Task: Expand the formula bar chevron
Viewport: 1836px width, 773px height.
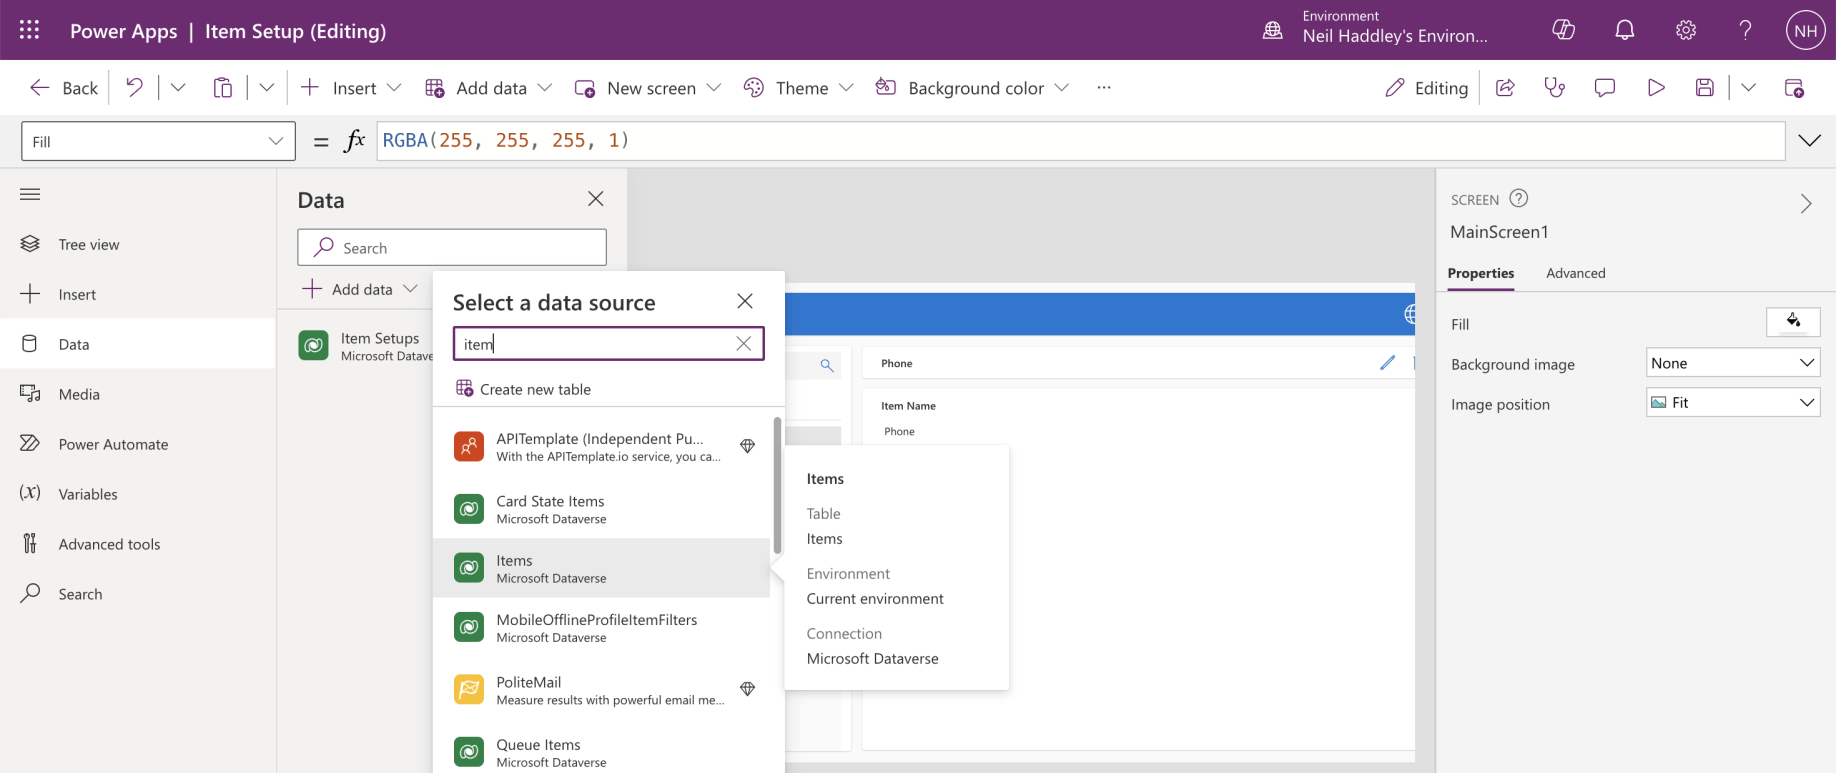Action: pyautogui.click(x=1809, y=141)
